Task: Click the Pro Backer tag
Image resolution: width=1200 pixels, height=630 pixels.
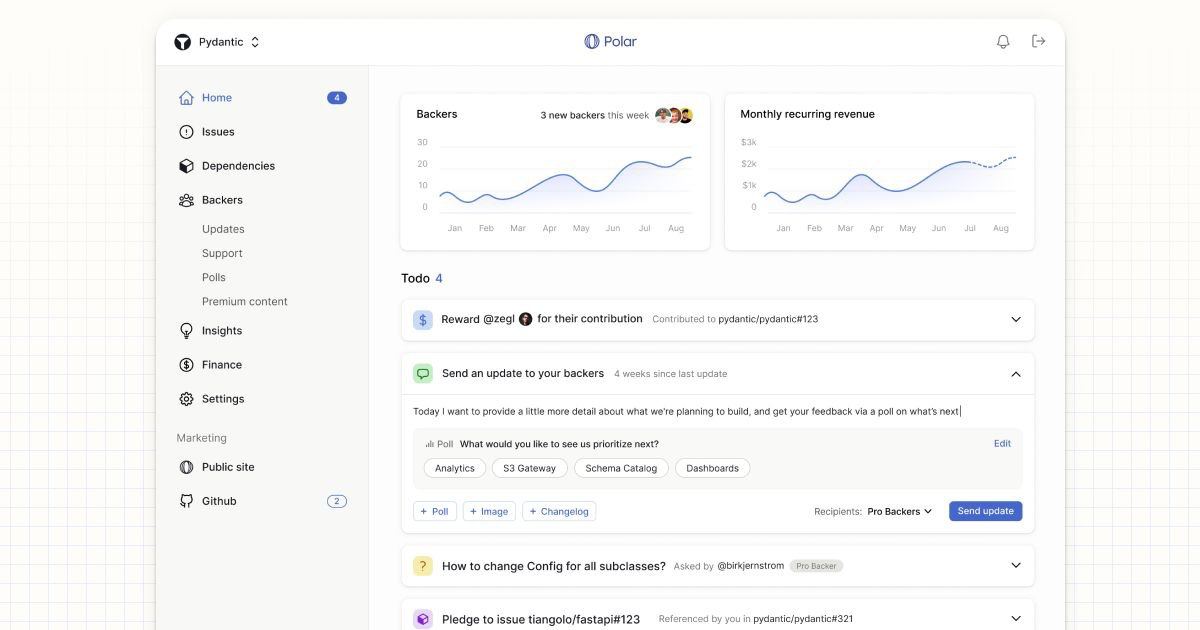Action: tap(817, 566)
